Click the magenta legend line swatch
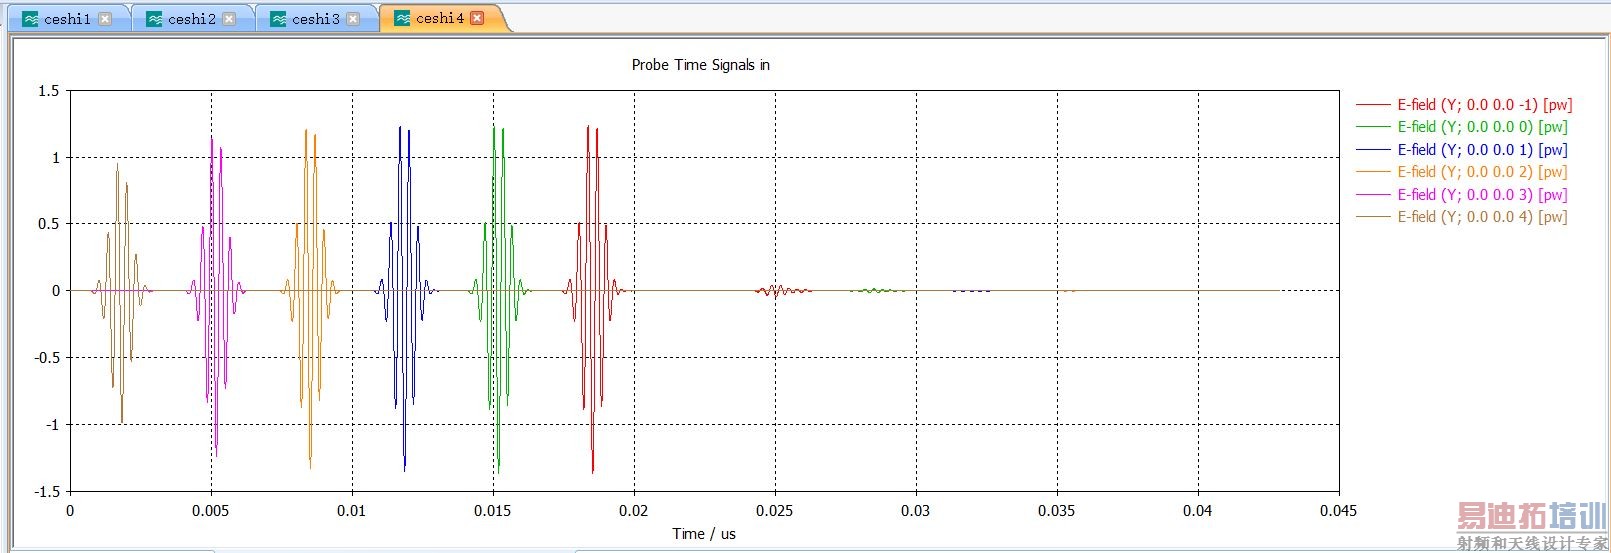The image size is (1611, 553). pos(1373,194)
